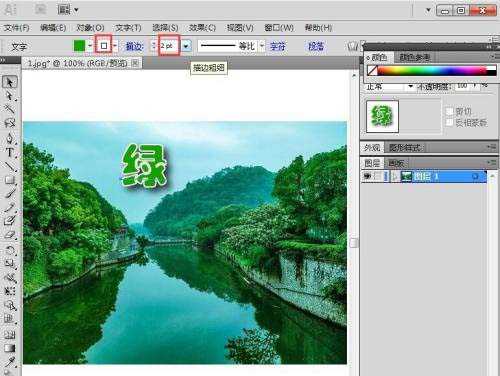This screenshot has width=500, height=376.
Task: Select the Line Segment tool
Action: click(10, 166)
